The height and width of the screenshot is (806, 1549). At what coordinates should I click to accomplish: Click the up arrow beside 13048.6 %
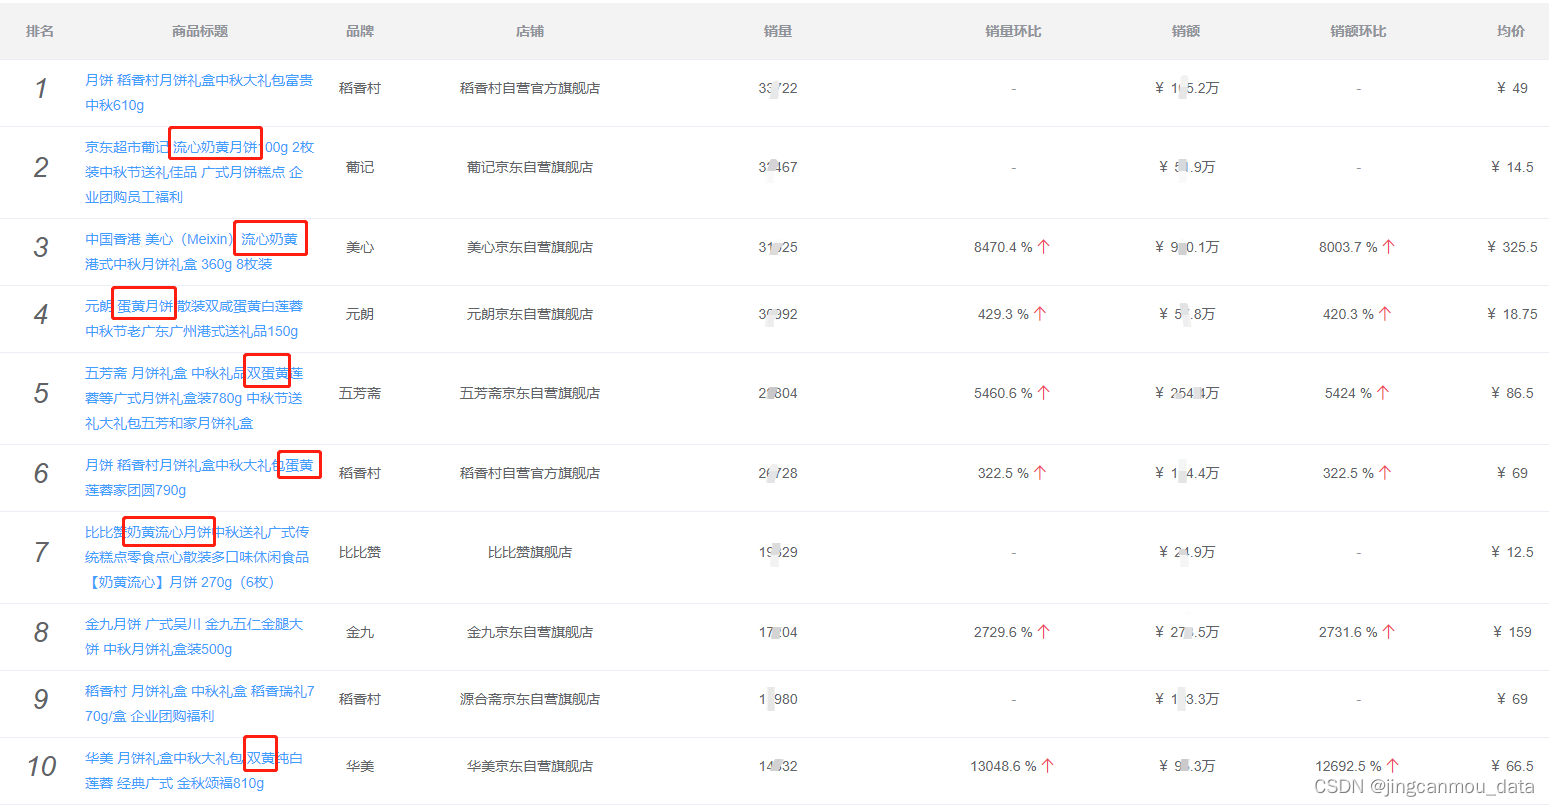(1047, 765)
